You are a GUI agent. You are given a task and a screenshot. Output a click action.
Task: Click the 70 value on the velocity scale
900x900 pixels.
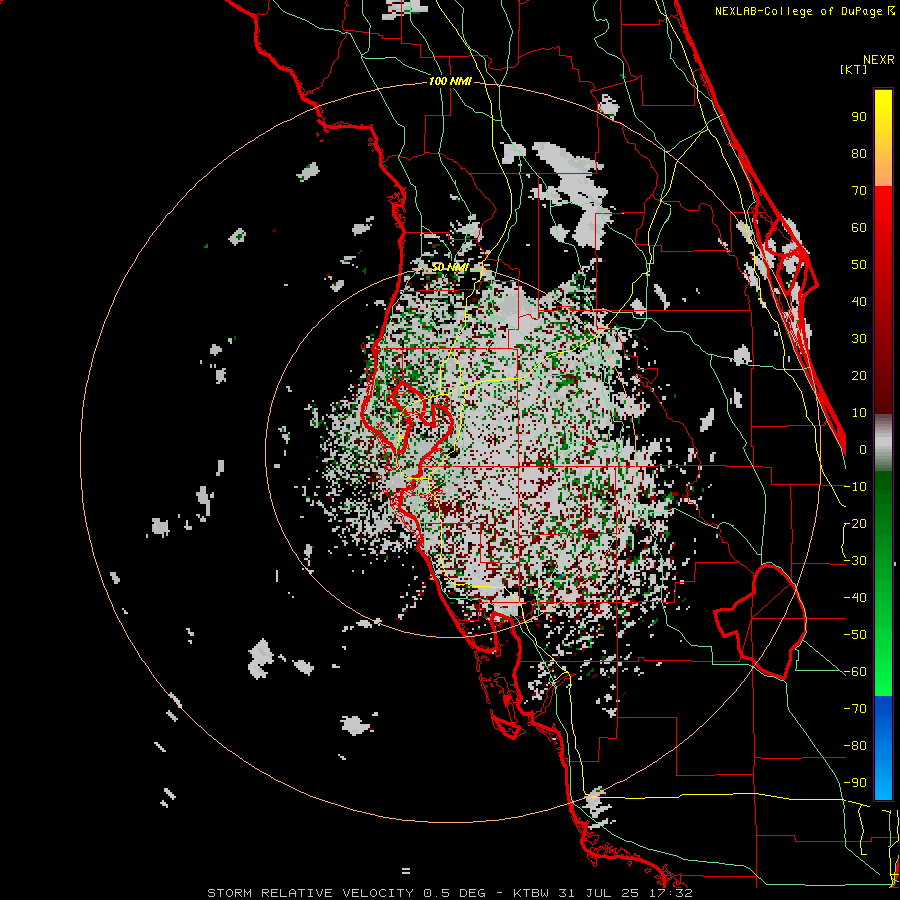[x=859, y=191]
